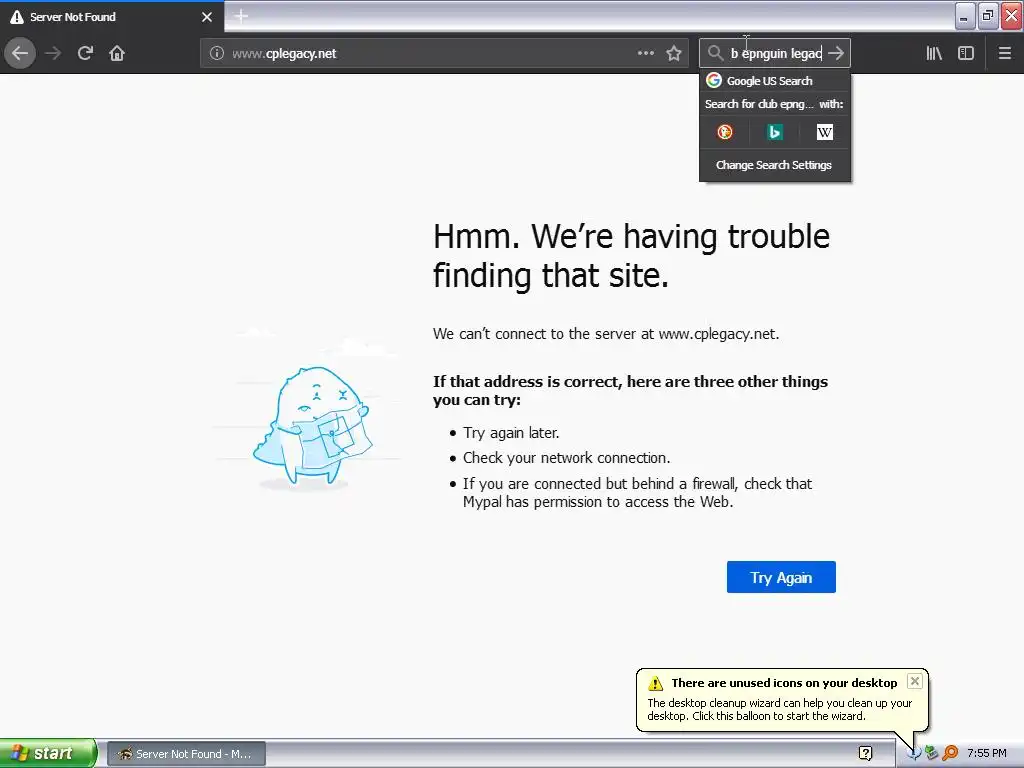1024x768 pixels.
Task: Close the unused icons balloon notification
Action: (x=915, y=681)
